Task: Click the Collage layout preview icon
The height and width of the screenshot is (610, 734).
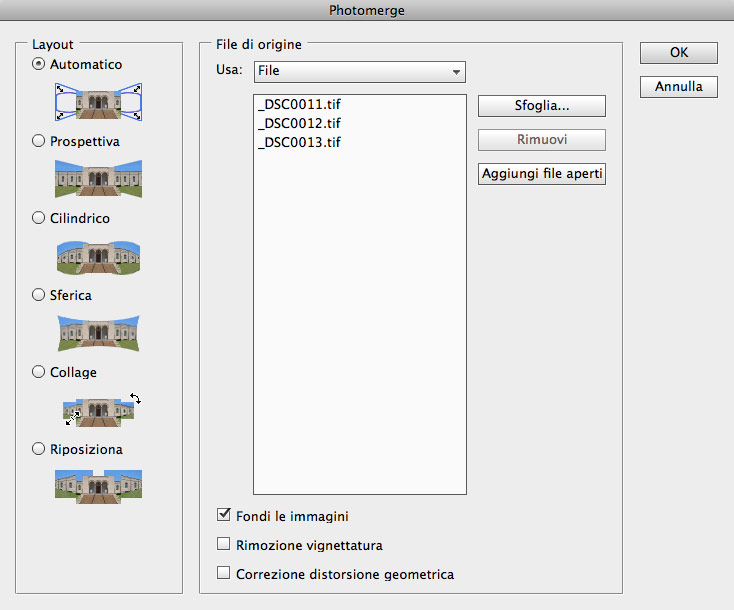Action: click(x=98, y=410)
